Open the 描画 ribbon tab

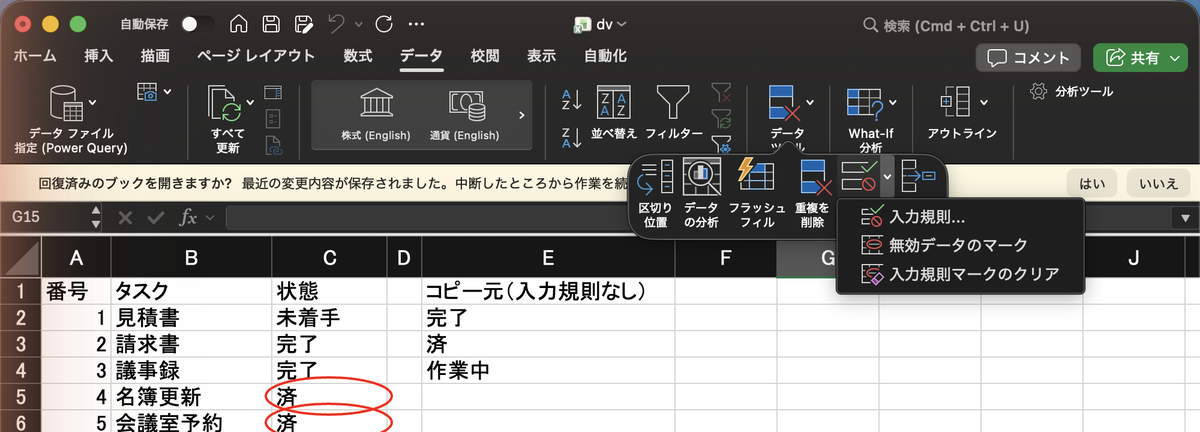pyautogui.click(x=155, y=56)
